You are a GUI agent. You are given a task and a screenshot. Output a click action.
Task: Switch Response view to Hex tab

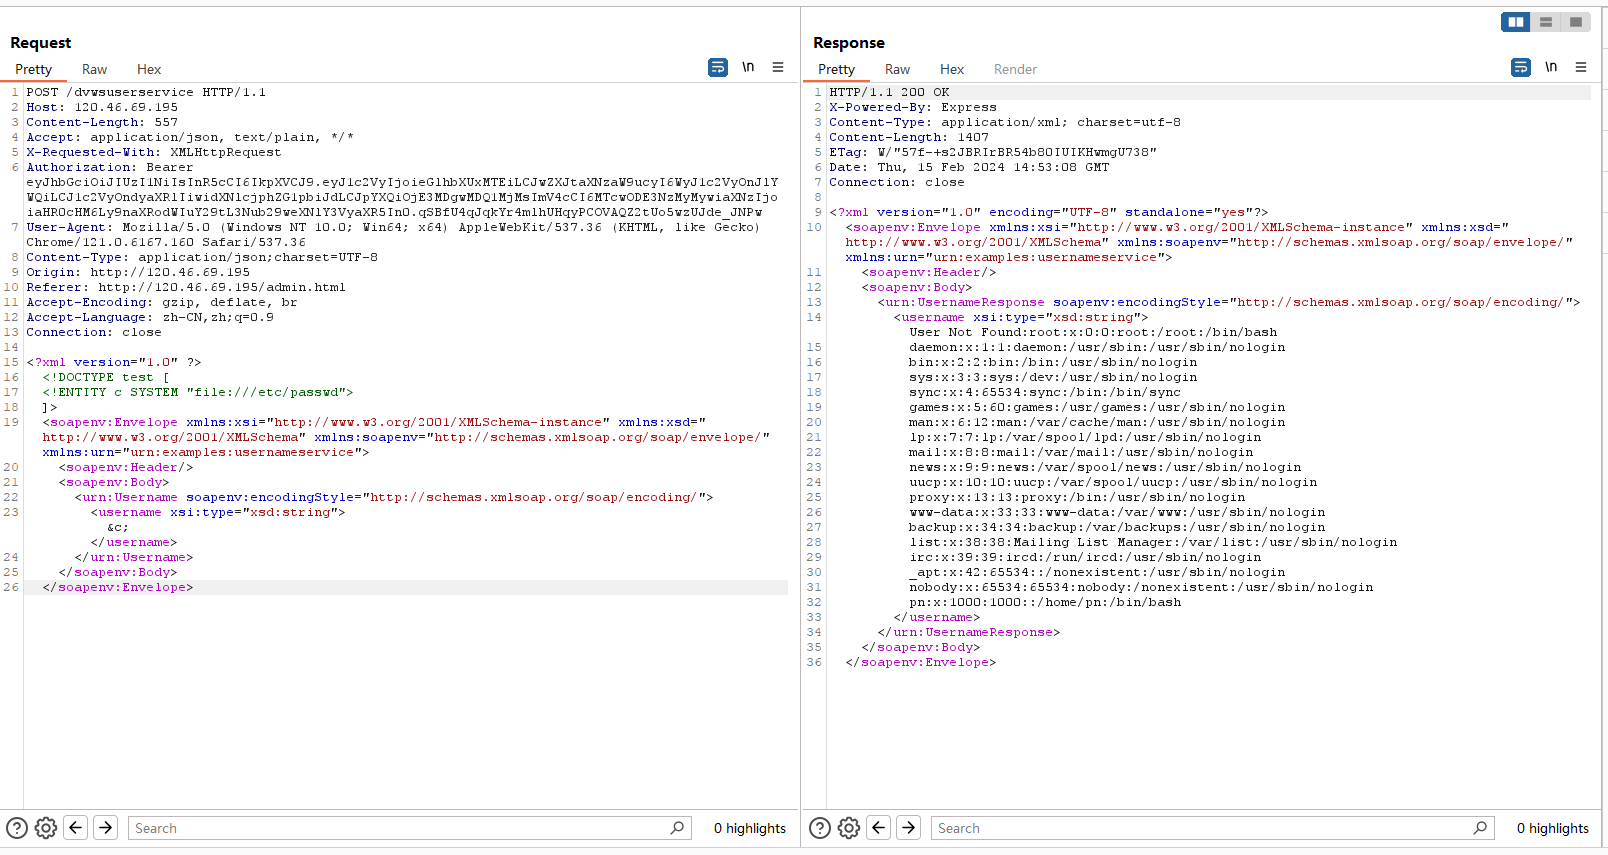[x=952, y=69]
